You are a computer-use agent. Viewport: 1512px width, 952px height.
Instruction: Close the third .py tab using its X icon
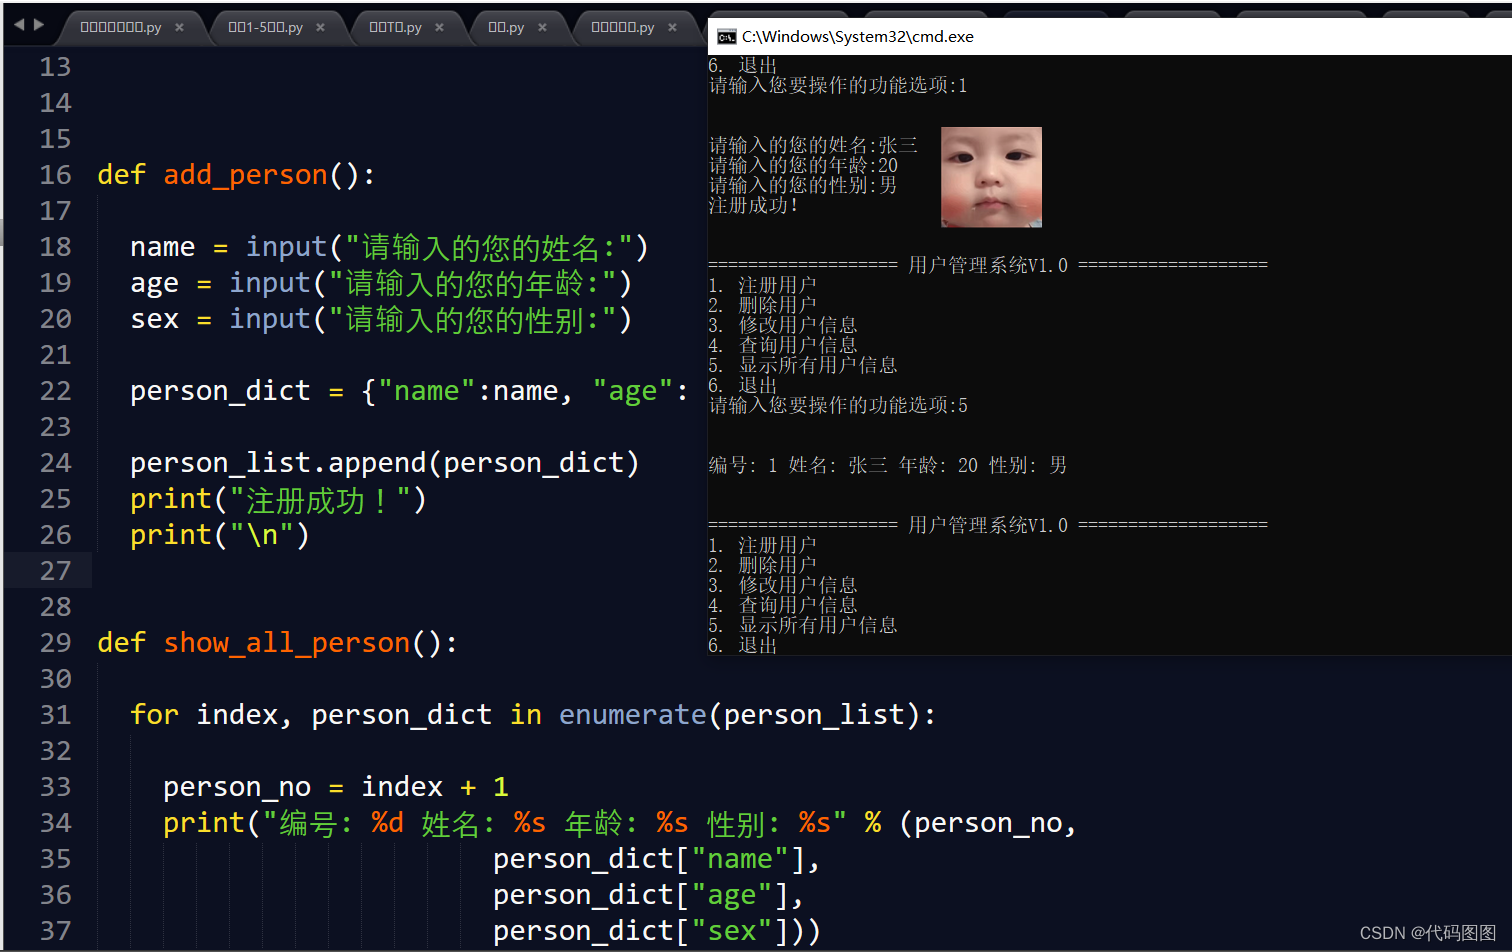pyautogui.click(x=441, y=29)
